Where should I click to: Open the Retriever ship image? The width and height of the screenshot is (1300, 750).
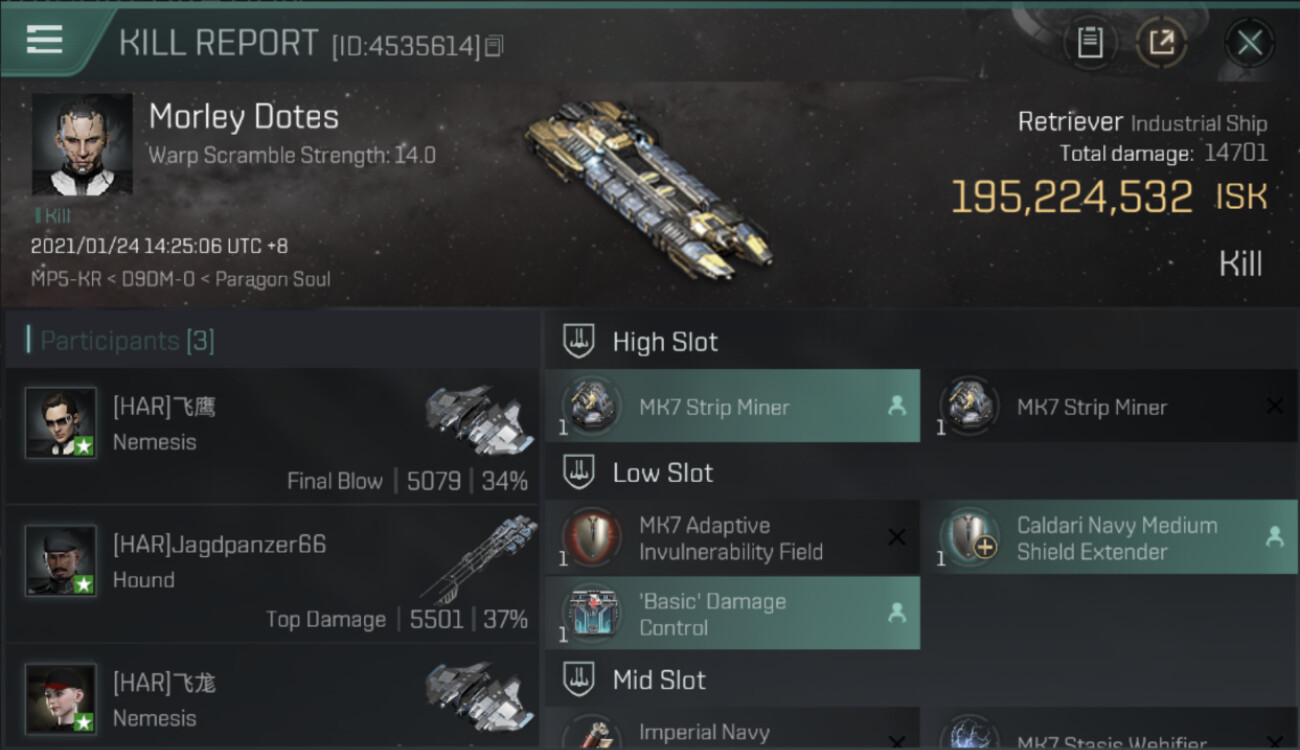(x=648, y=190)
